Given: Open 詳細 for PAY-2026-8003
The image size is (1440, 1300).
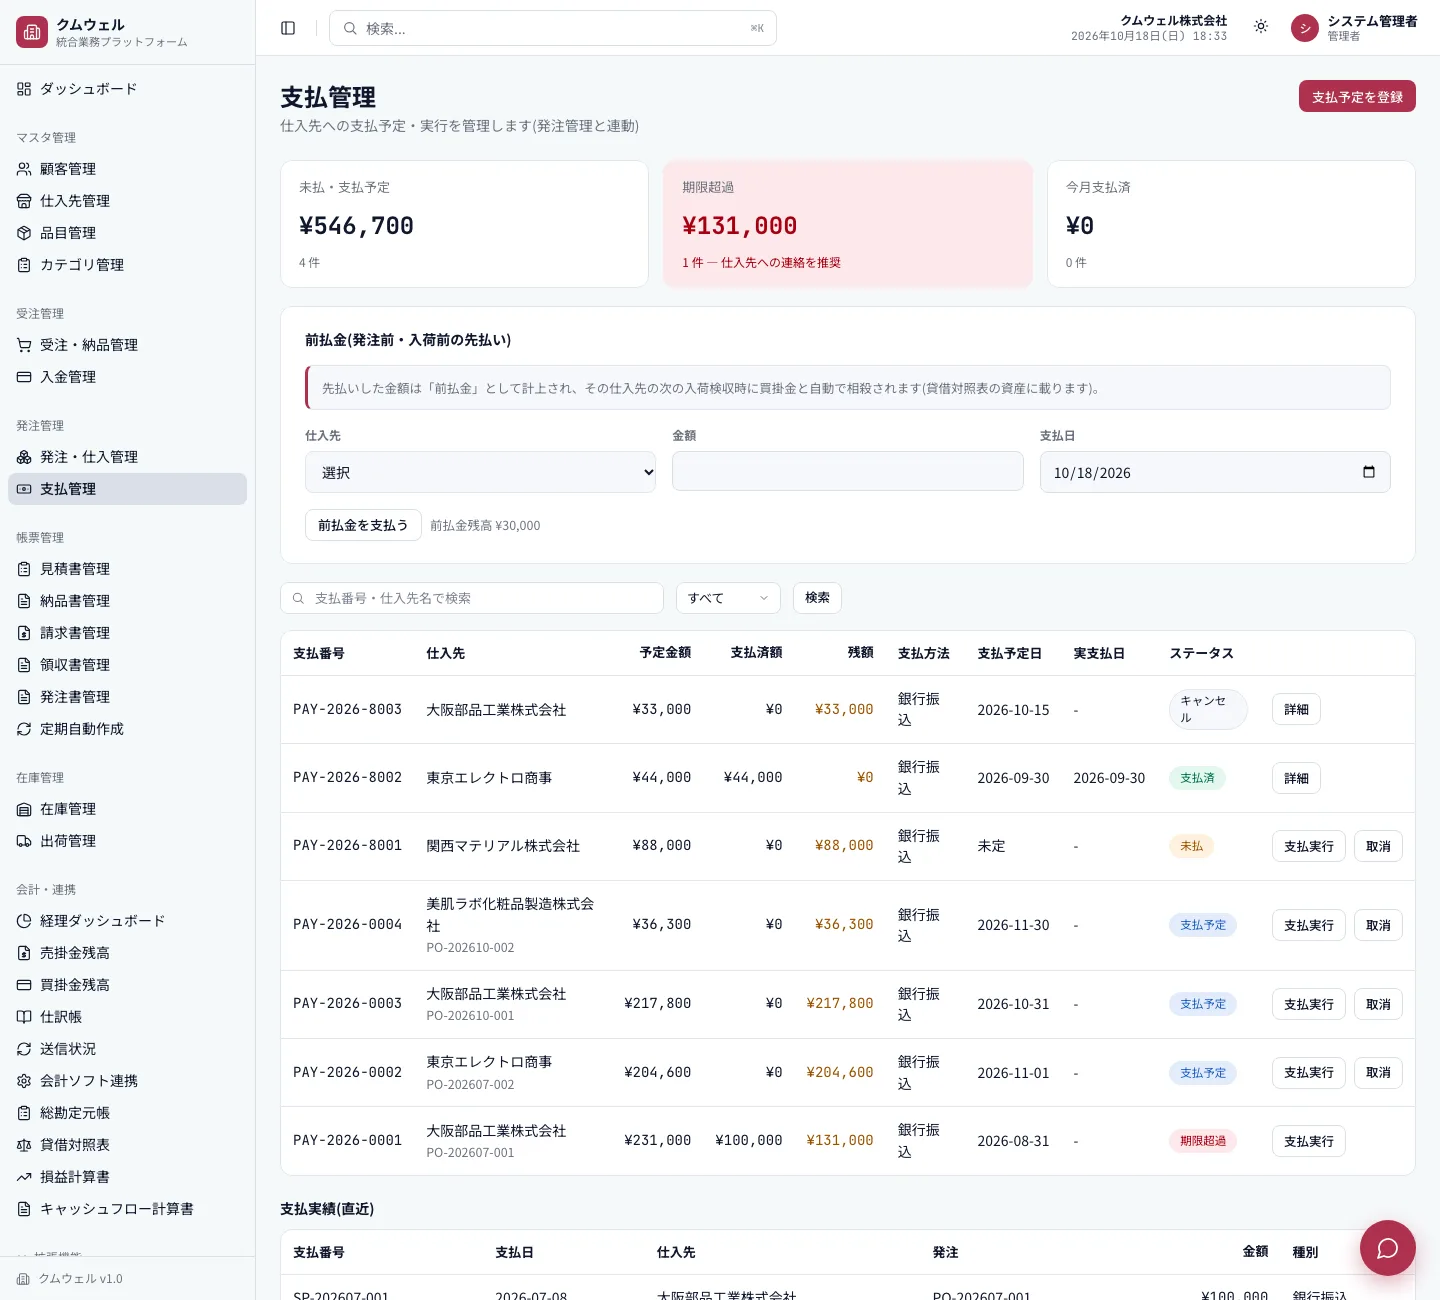Looking at the screenshot, I should tap(1296, 709).
